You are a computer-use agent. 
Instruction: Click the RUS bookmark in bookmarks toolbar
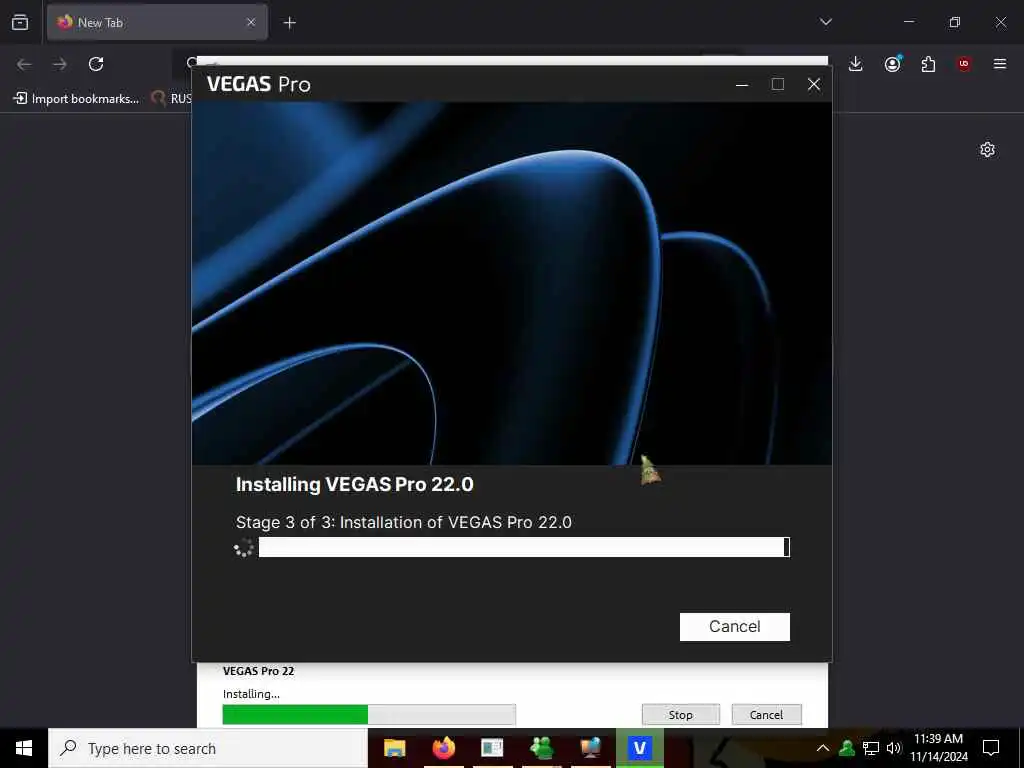(172, 99)
